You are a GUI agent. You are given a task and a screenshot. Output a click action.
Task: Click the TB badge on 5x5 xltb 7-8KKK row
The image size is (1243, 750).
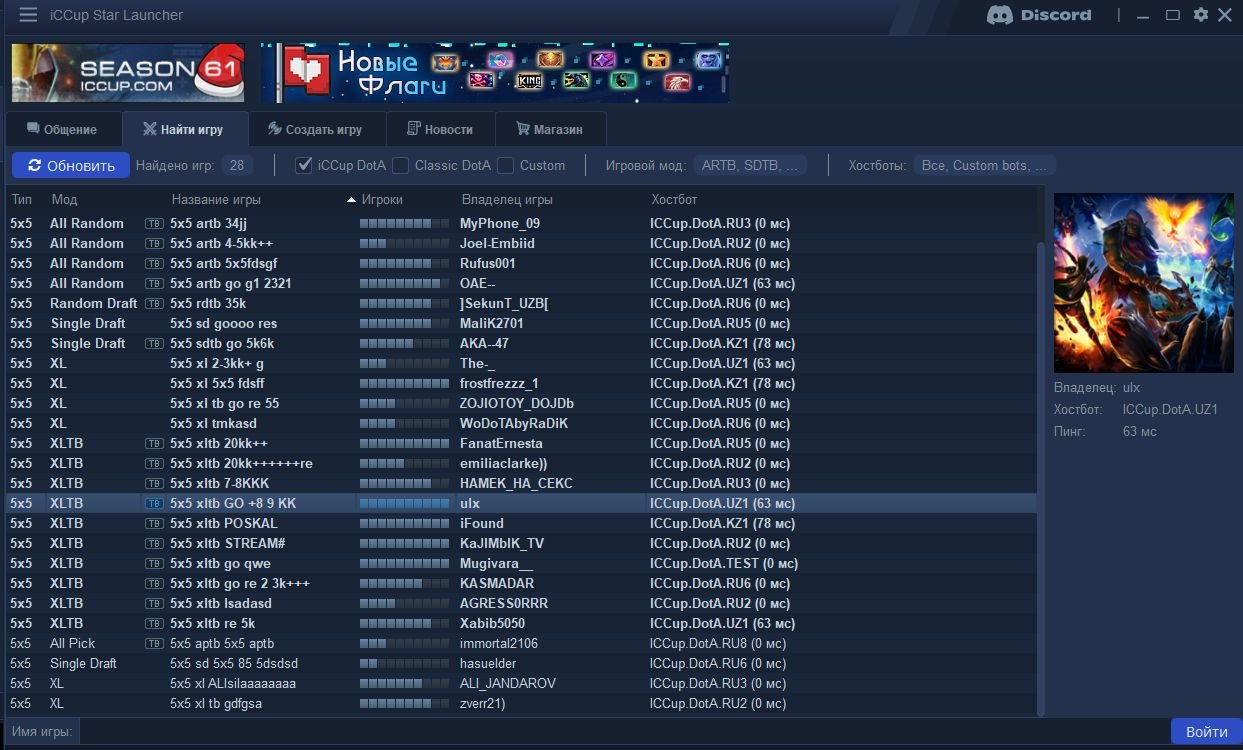pyautogui.click(x=154, y=483)
